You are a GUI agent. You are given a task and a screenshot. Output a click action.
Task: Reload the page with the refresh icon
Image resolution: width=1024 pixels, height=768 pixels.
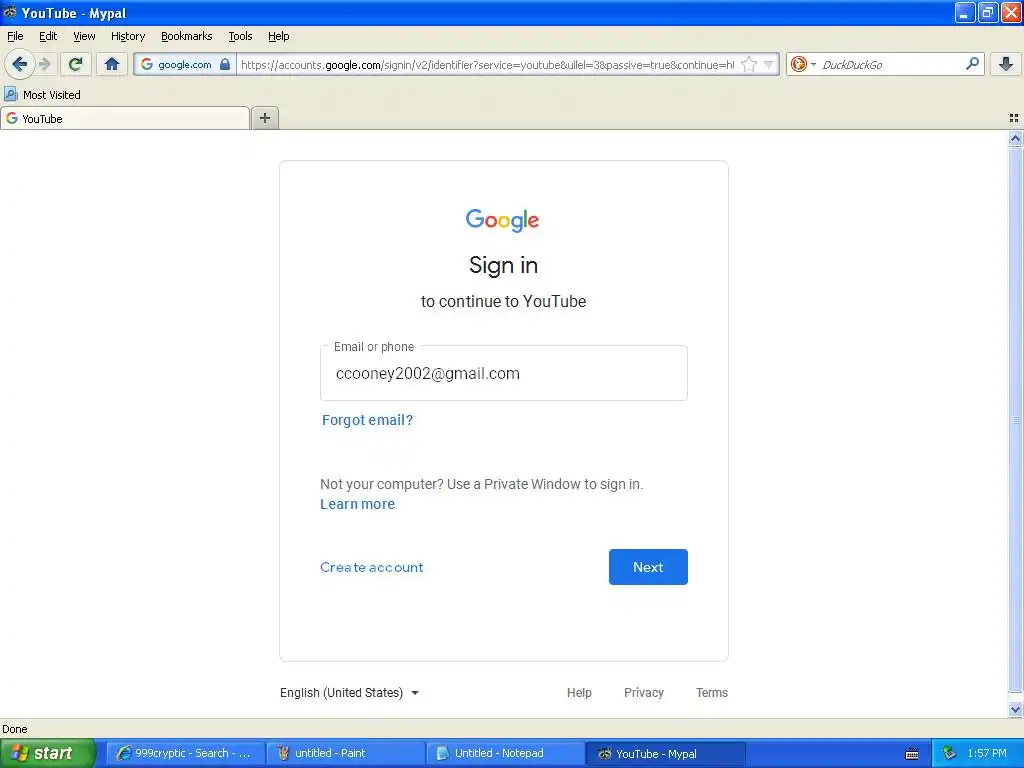pos(76,64)
